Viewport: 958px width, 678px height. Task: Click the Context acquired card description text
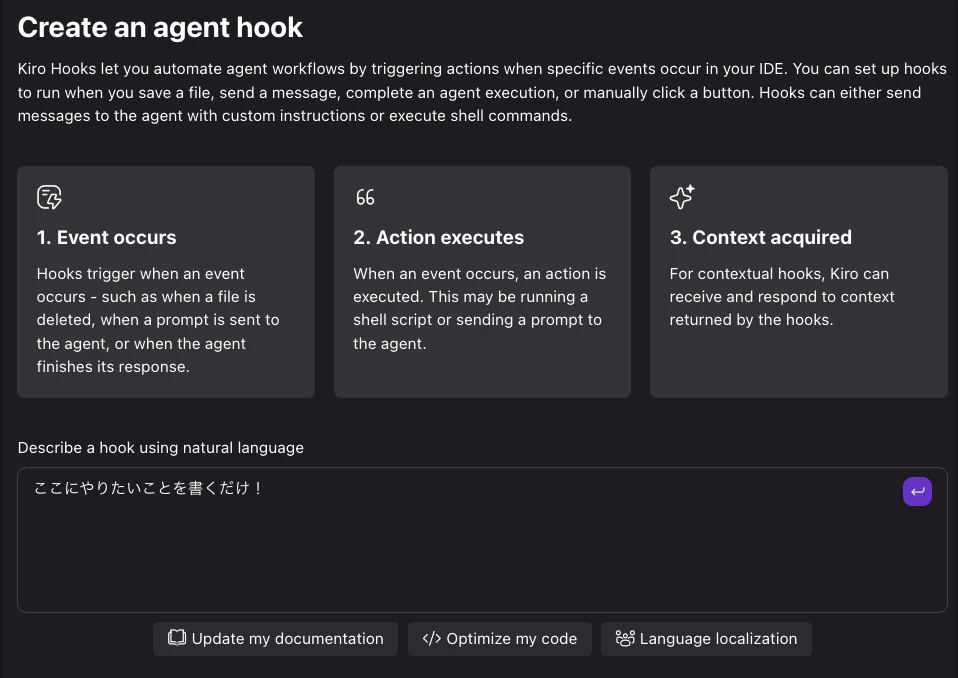(x=782, y=297)
